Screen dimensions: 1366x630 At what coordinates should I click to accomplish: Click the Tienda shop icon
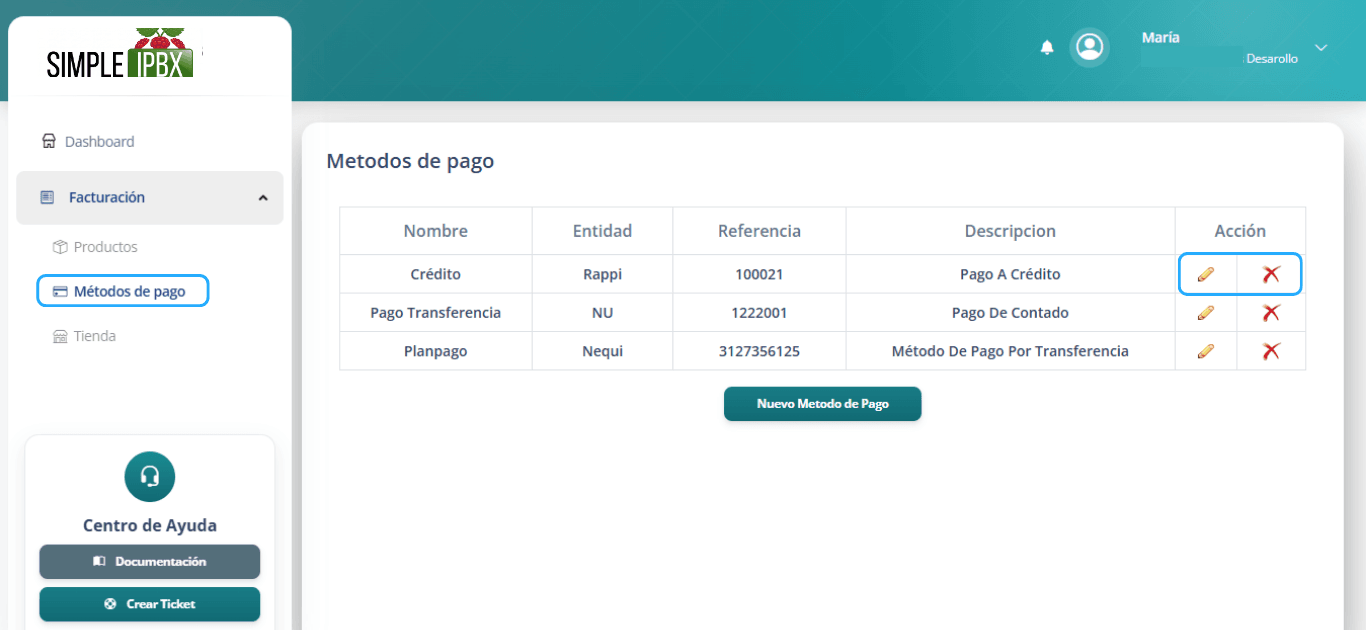[x=60, y=337]
